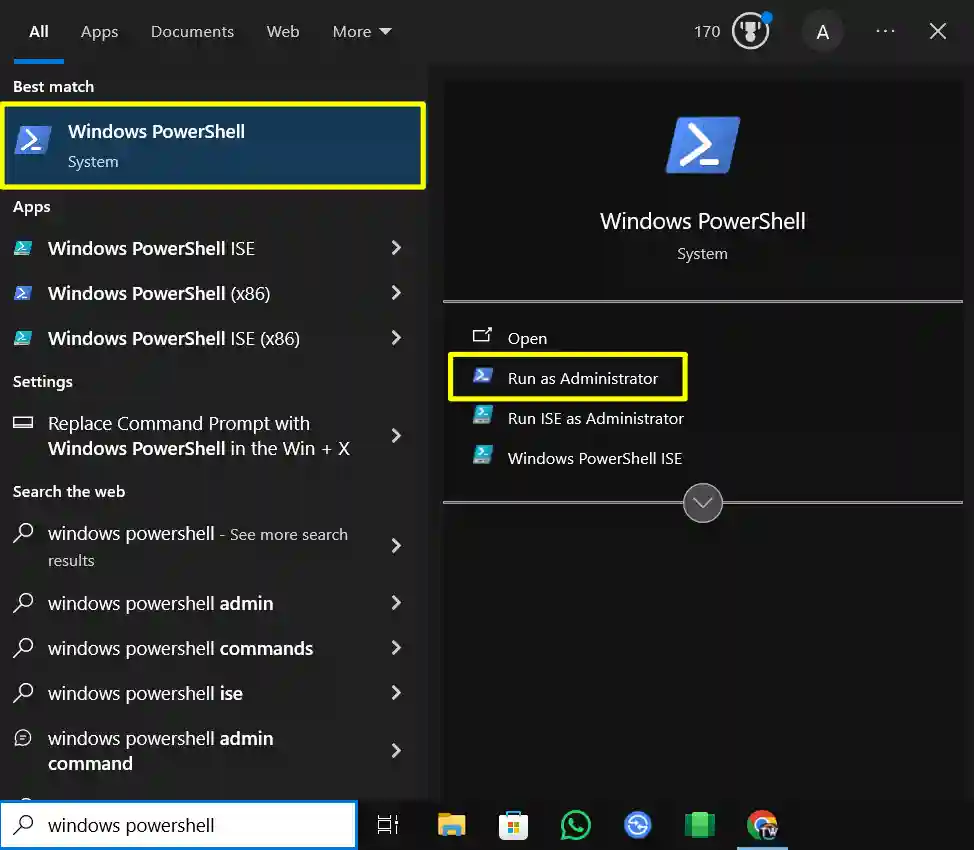Select Windows PowerShell ISE (x86) from Apps

(172, 338)
